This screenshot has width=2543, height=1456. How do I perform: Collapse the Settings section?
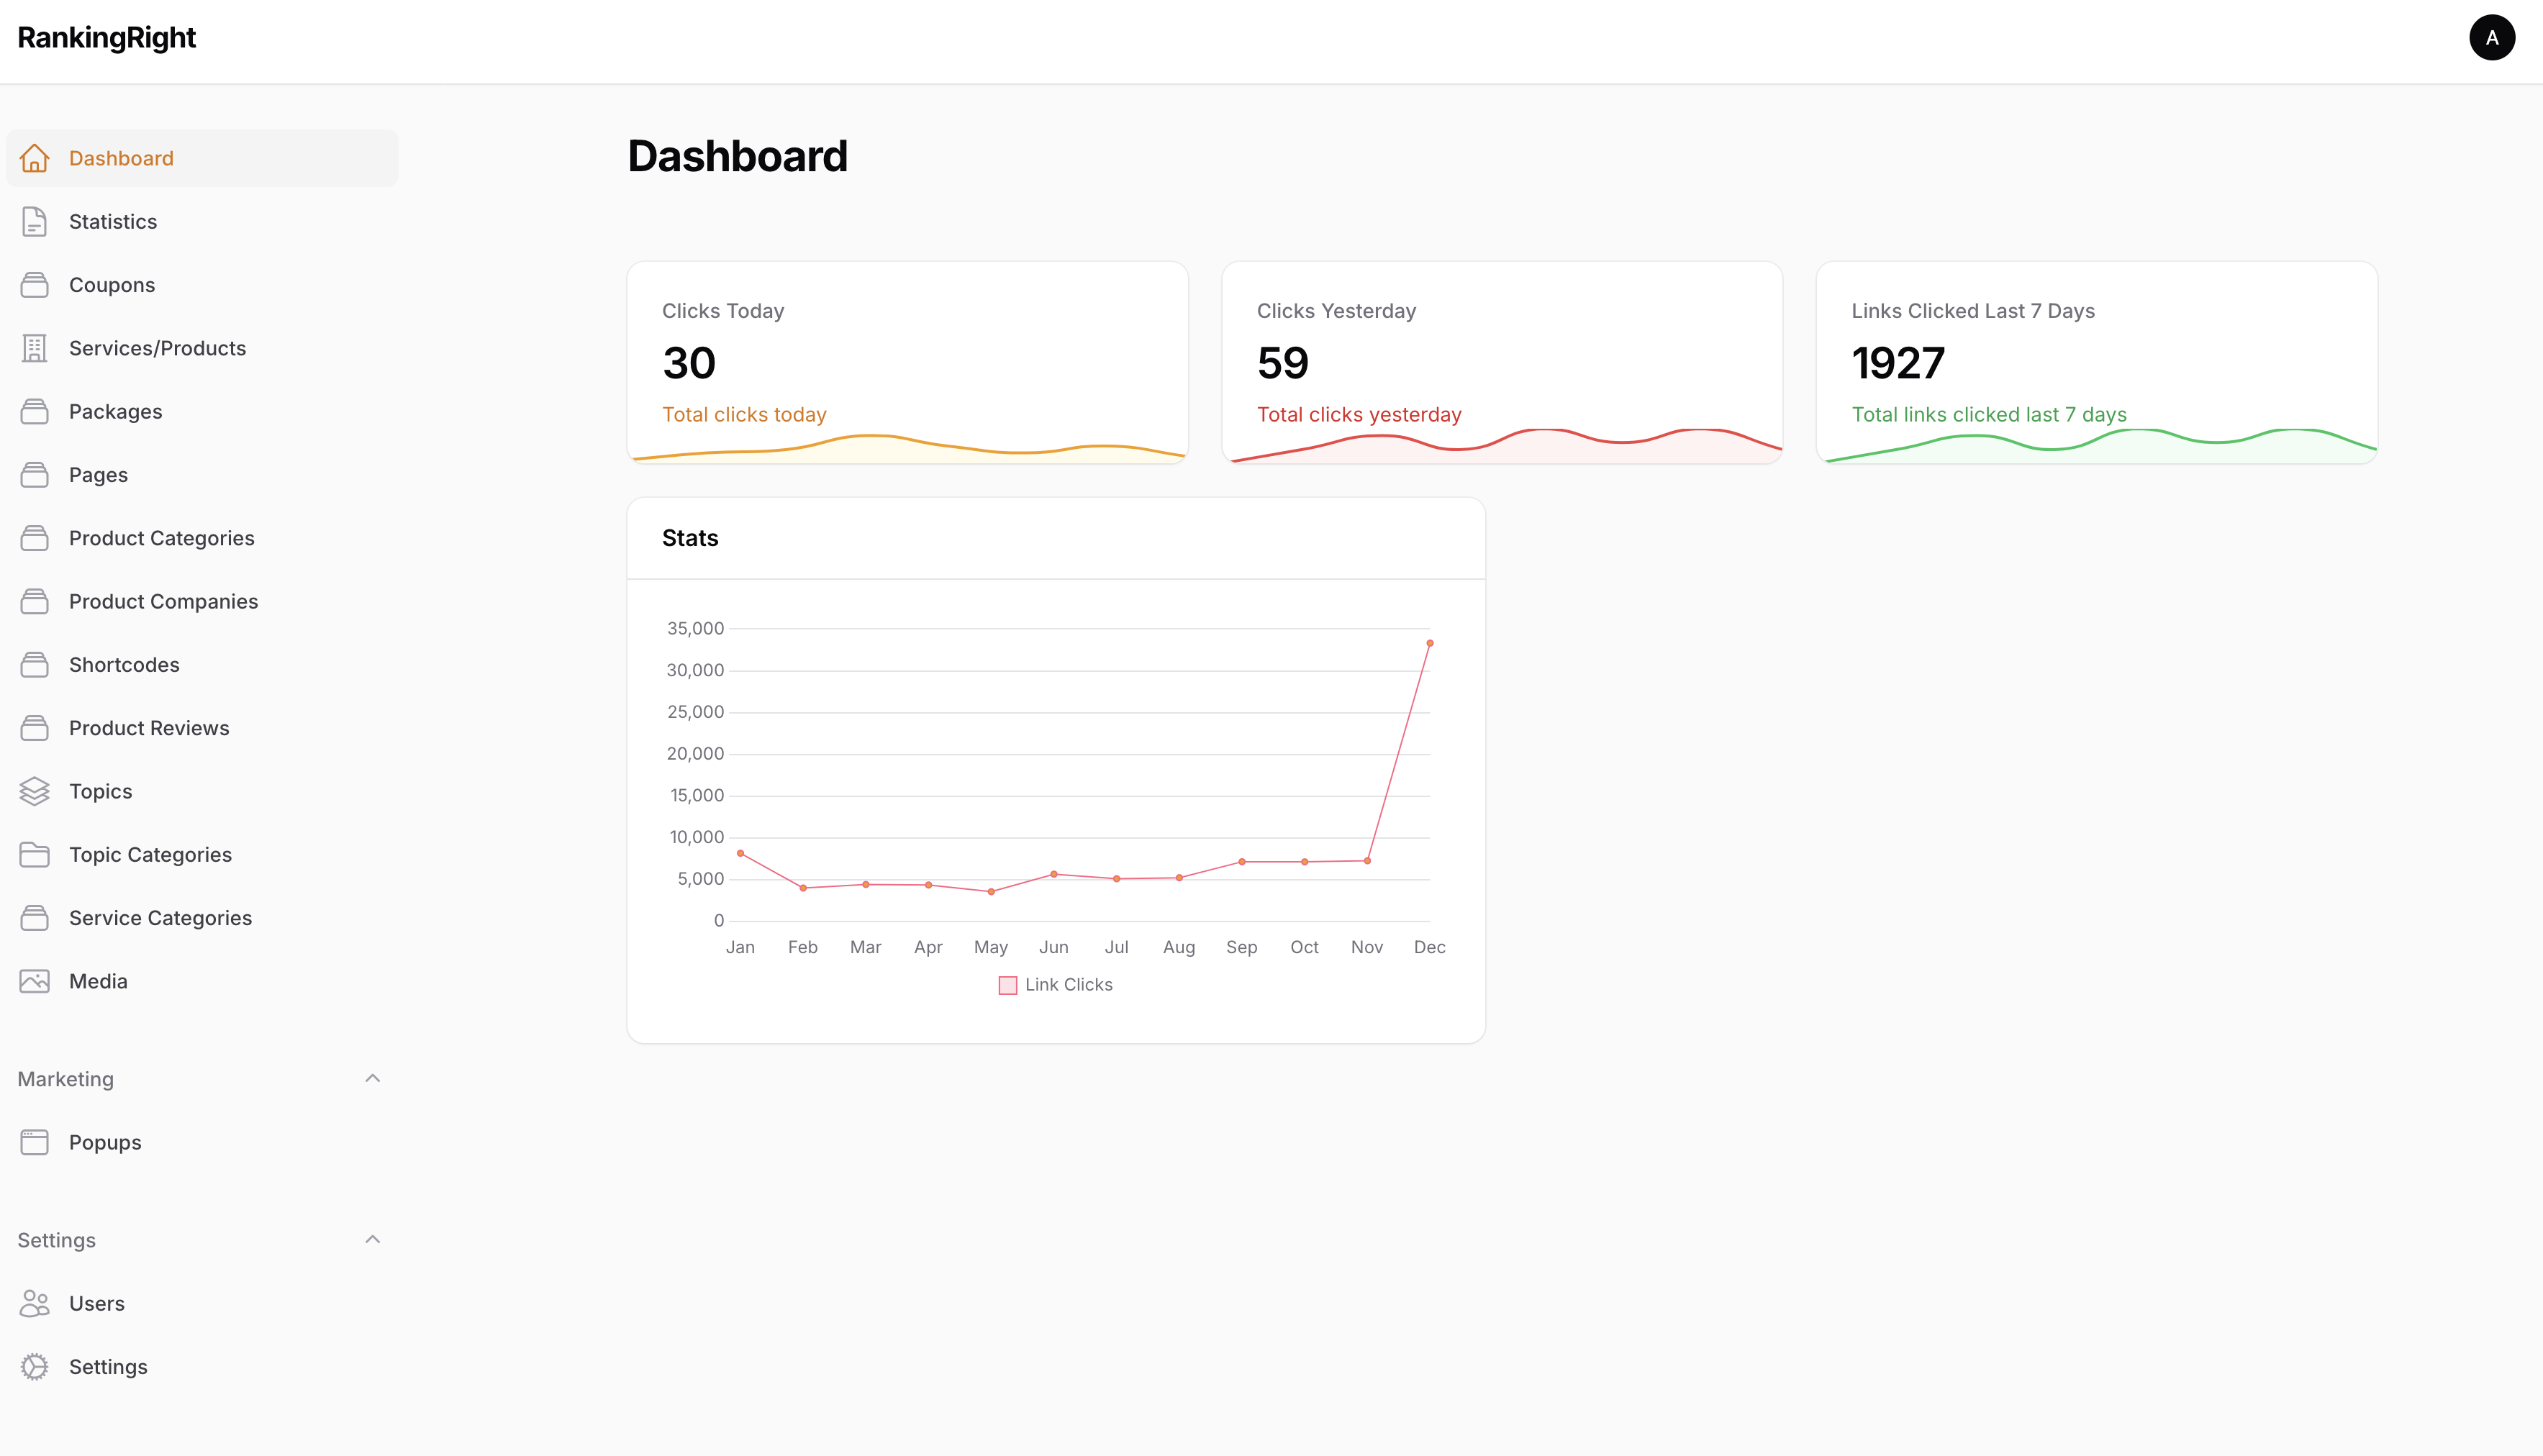coord(372,1239)
